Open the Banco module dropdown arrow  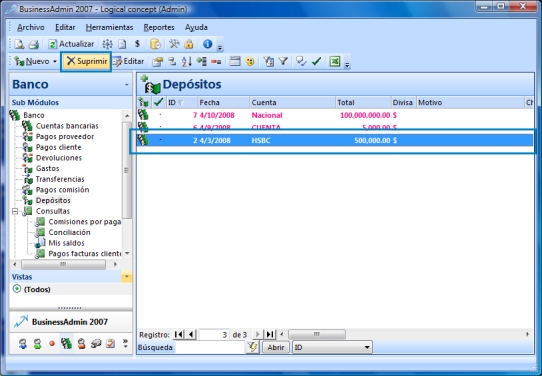coord(127,85)
